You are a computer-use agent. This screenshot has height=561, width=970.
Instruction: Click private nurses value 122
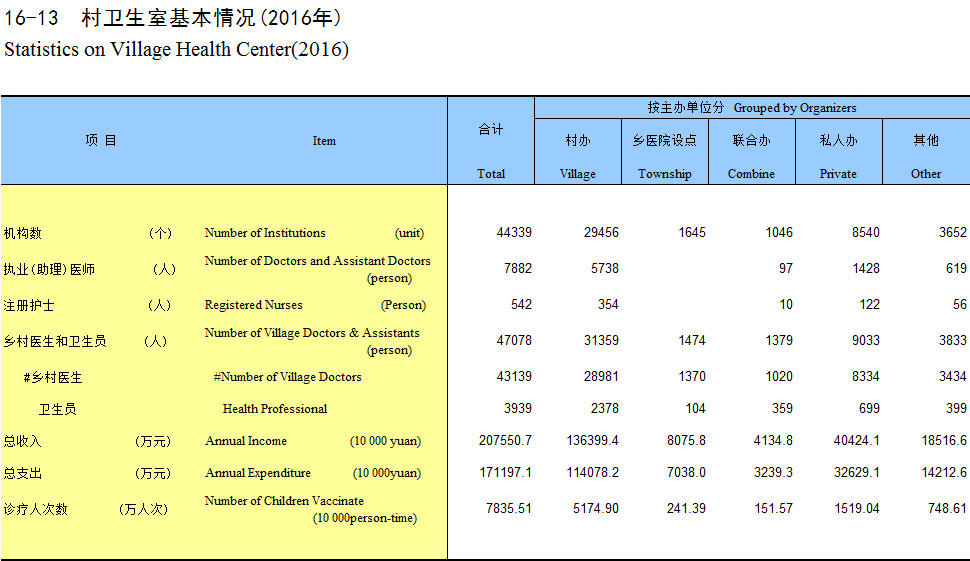click(x=869, y=304)
